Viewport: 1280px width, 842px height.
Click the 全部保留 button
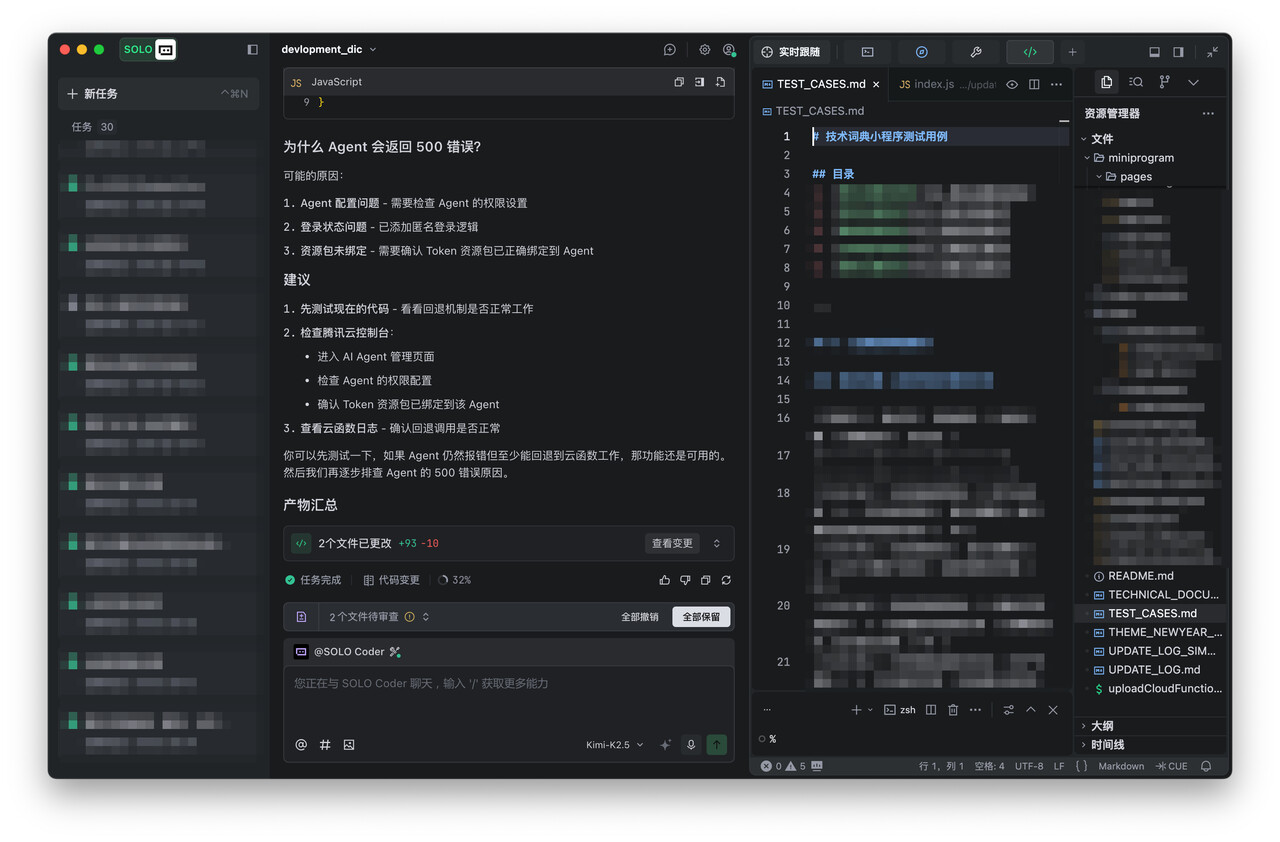click(701, 617)
